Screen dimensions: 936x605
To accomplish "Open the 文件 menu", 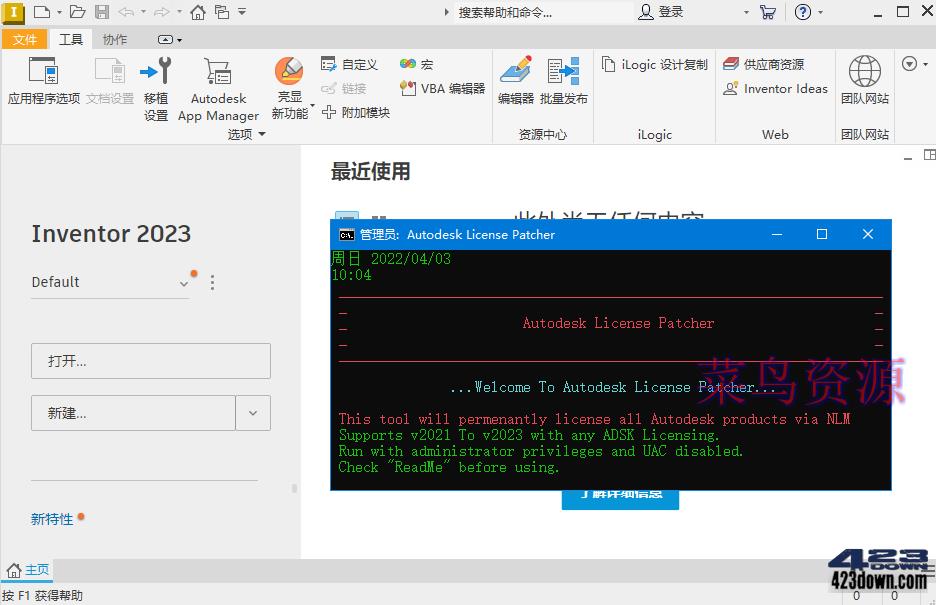I will pos(25,39).
